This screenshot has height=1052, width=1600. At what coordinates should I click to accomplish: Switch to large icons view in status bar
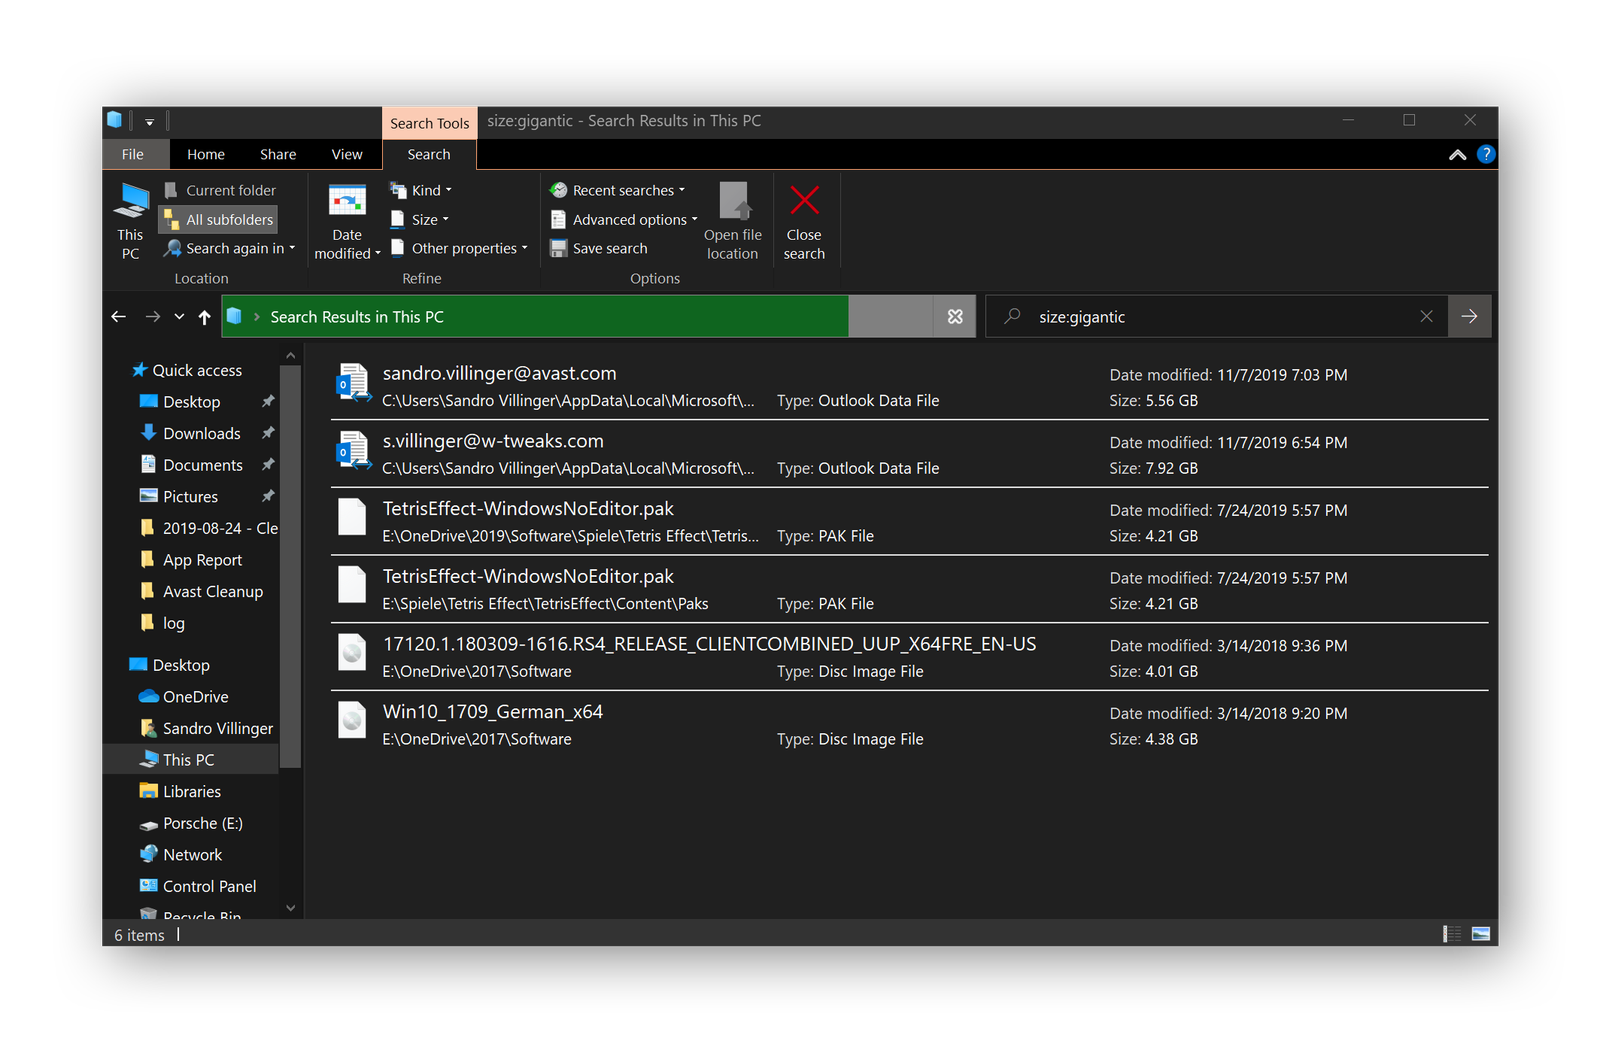click(x=1481, y=934)
